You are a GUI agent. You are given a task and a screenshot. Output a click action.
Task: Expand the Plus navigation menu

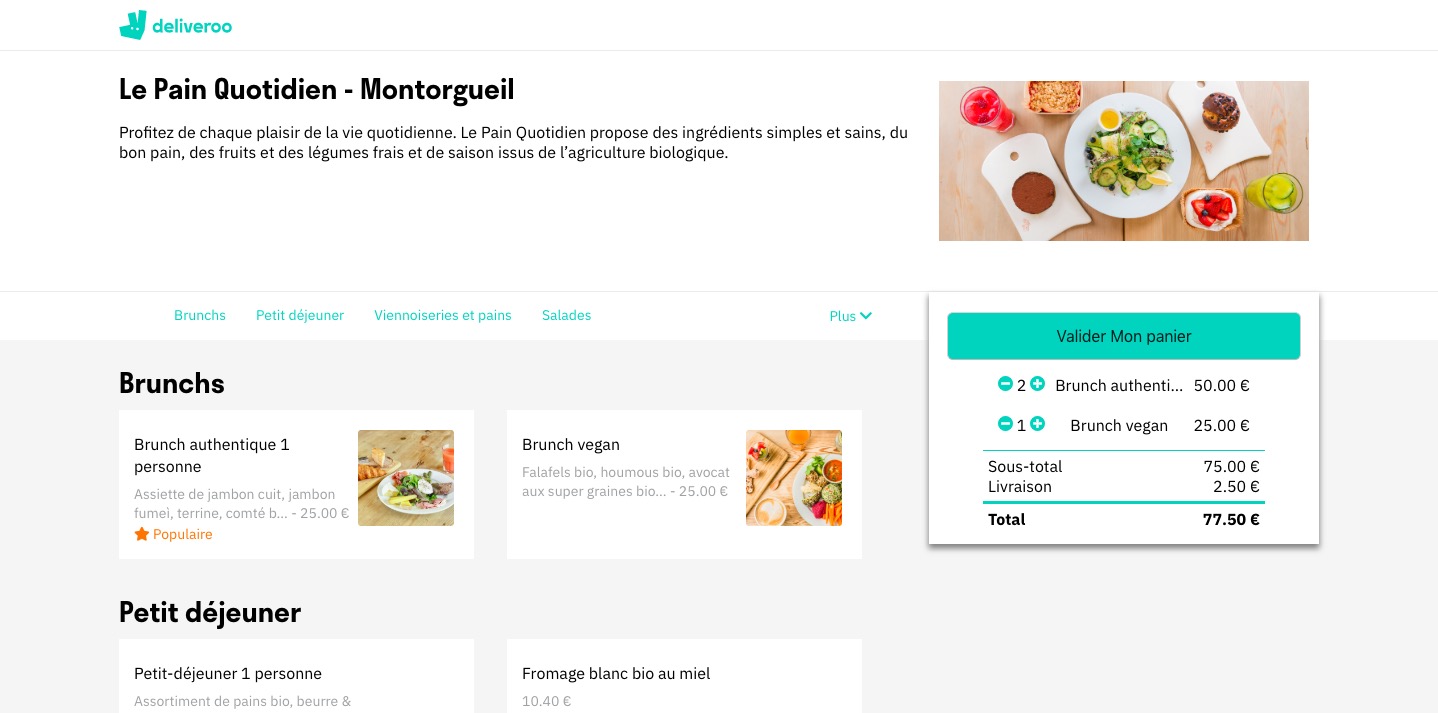(x=850, y=316)
